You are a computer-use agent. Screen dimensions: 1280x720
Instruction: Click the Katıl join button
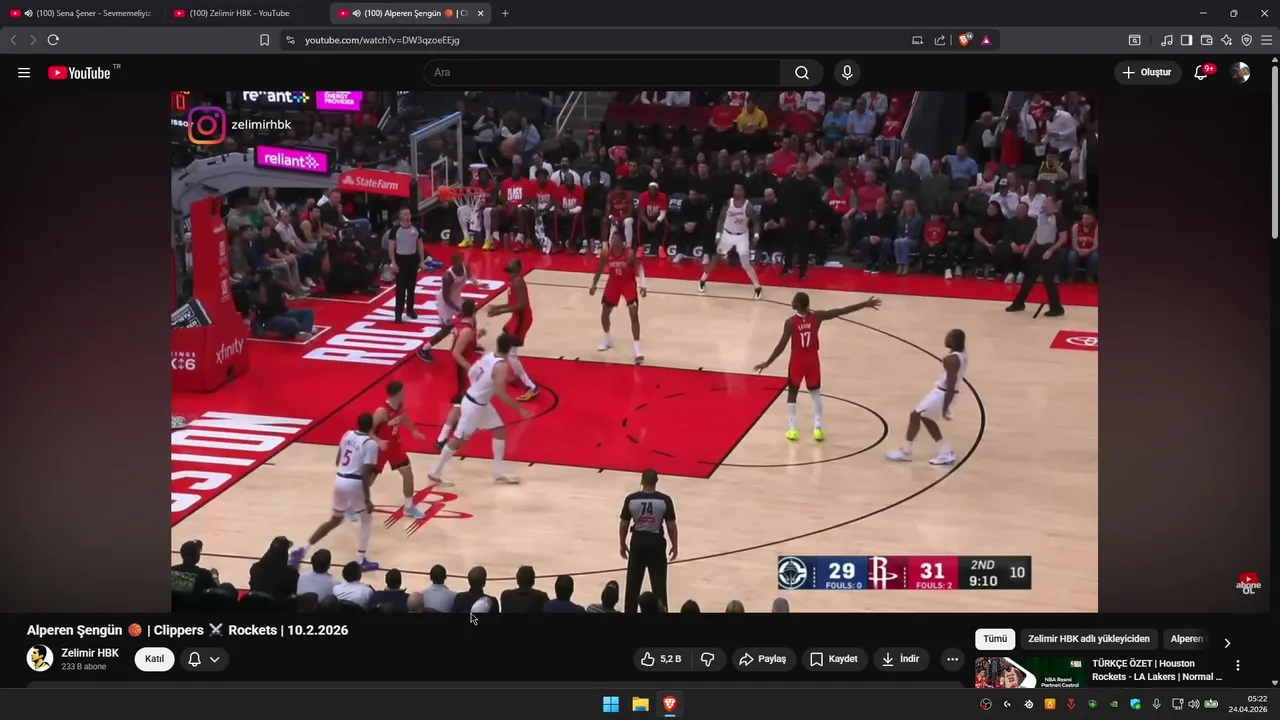(x=154, y=659)
